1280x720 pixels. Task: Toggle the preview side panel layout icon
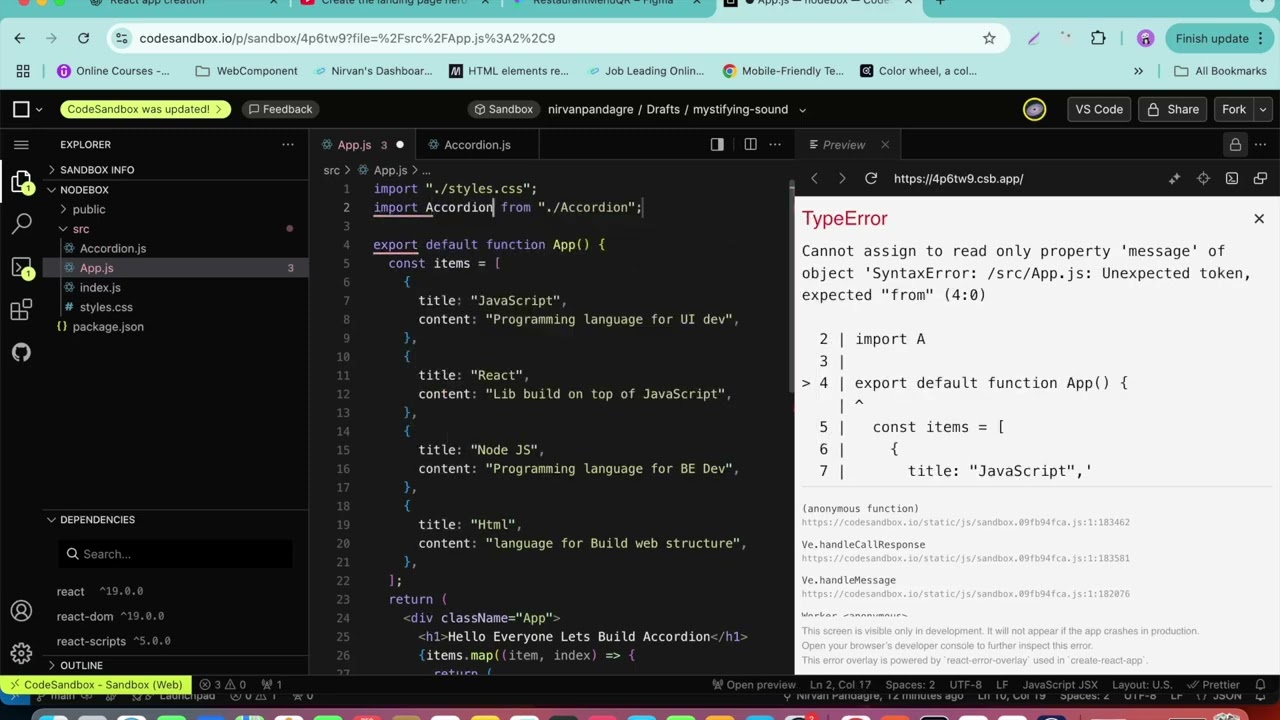(x=717, y=145)
